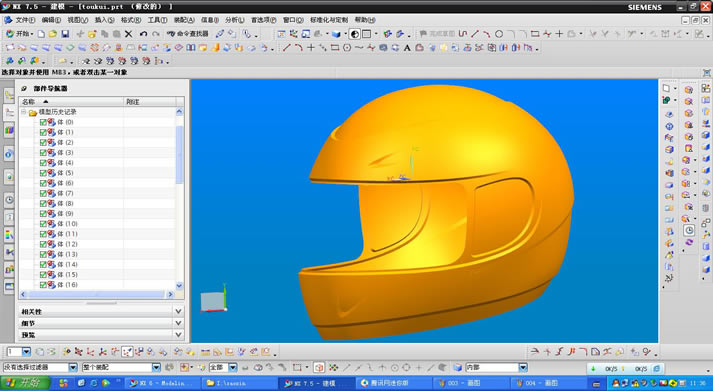Click the 附注 column header

coord(150,102)
